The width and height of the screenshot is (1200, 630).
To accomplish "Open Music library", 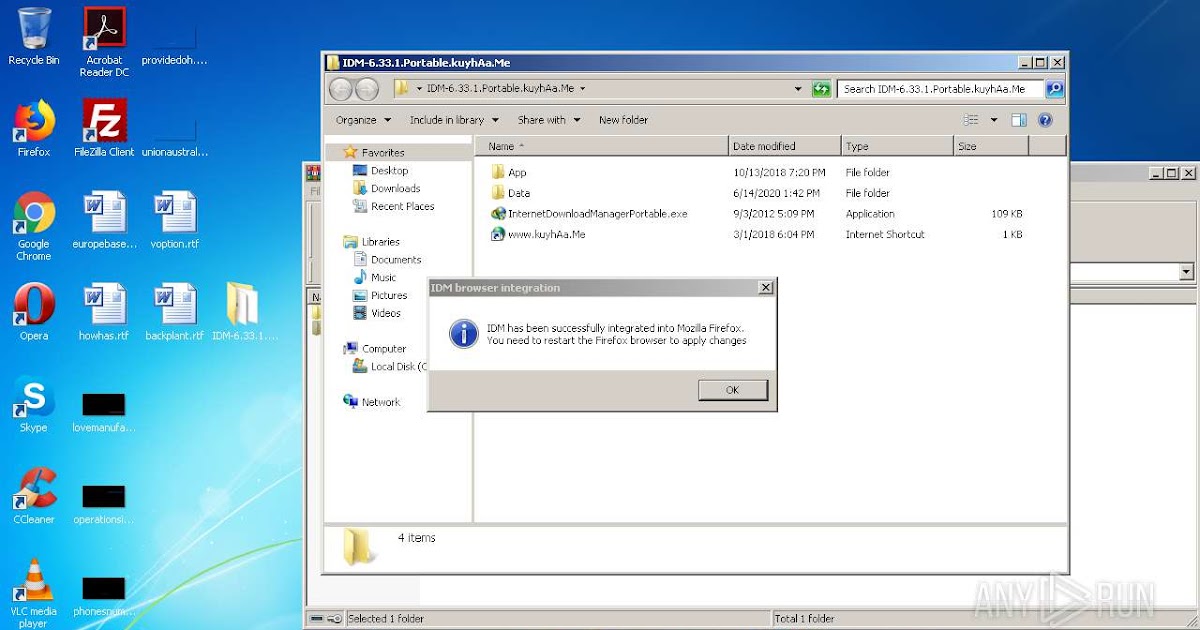I will pyautogui.click(x=375, y=278).
